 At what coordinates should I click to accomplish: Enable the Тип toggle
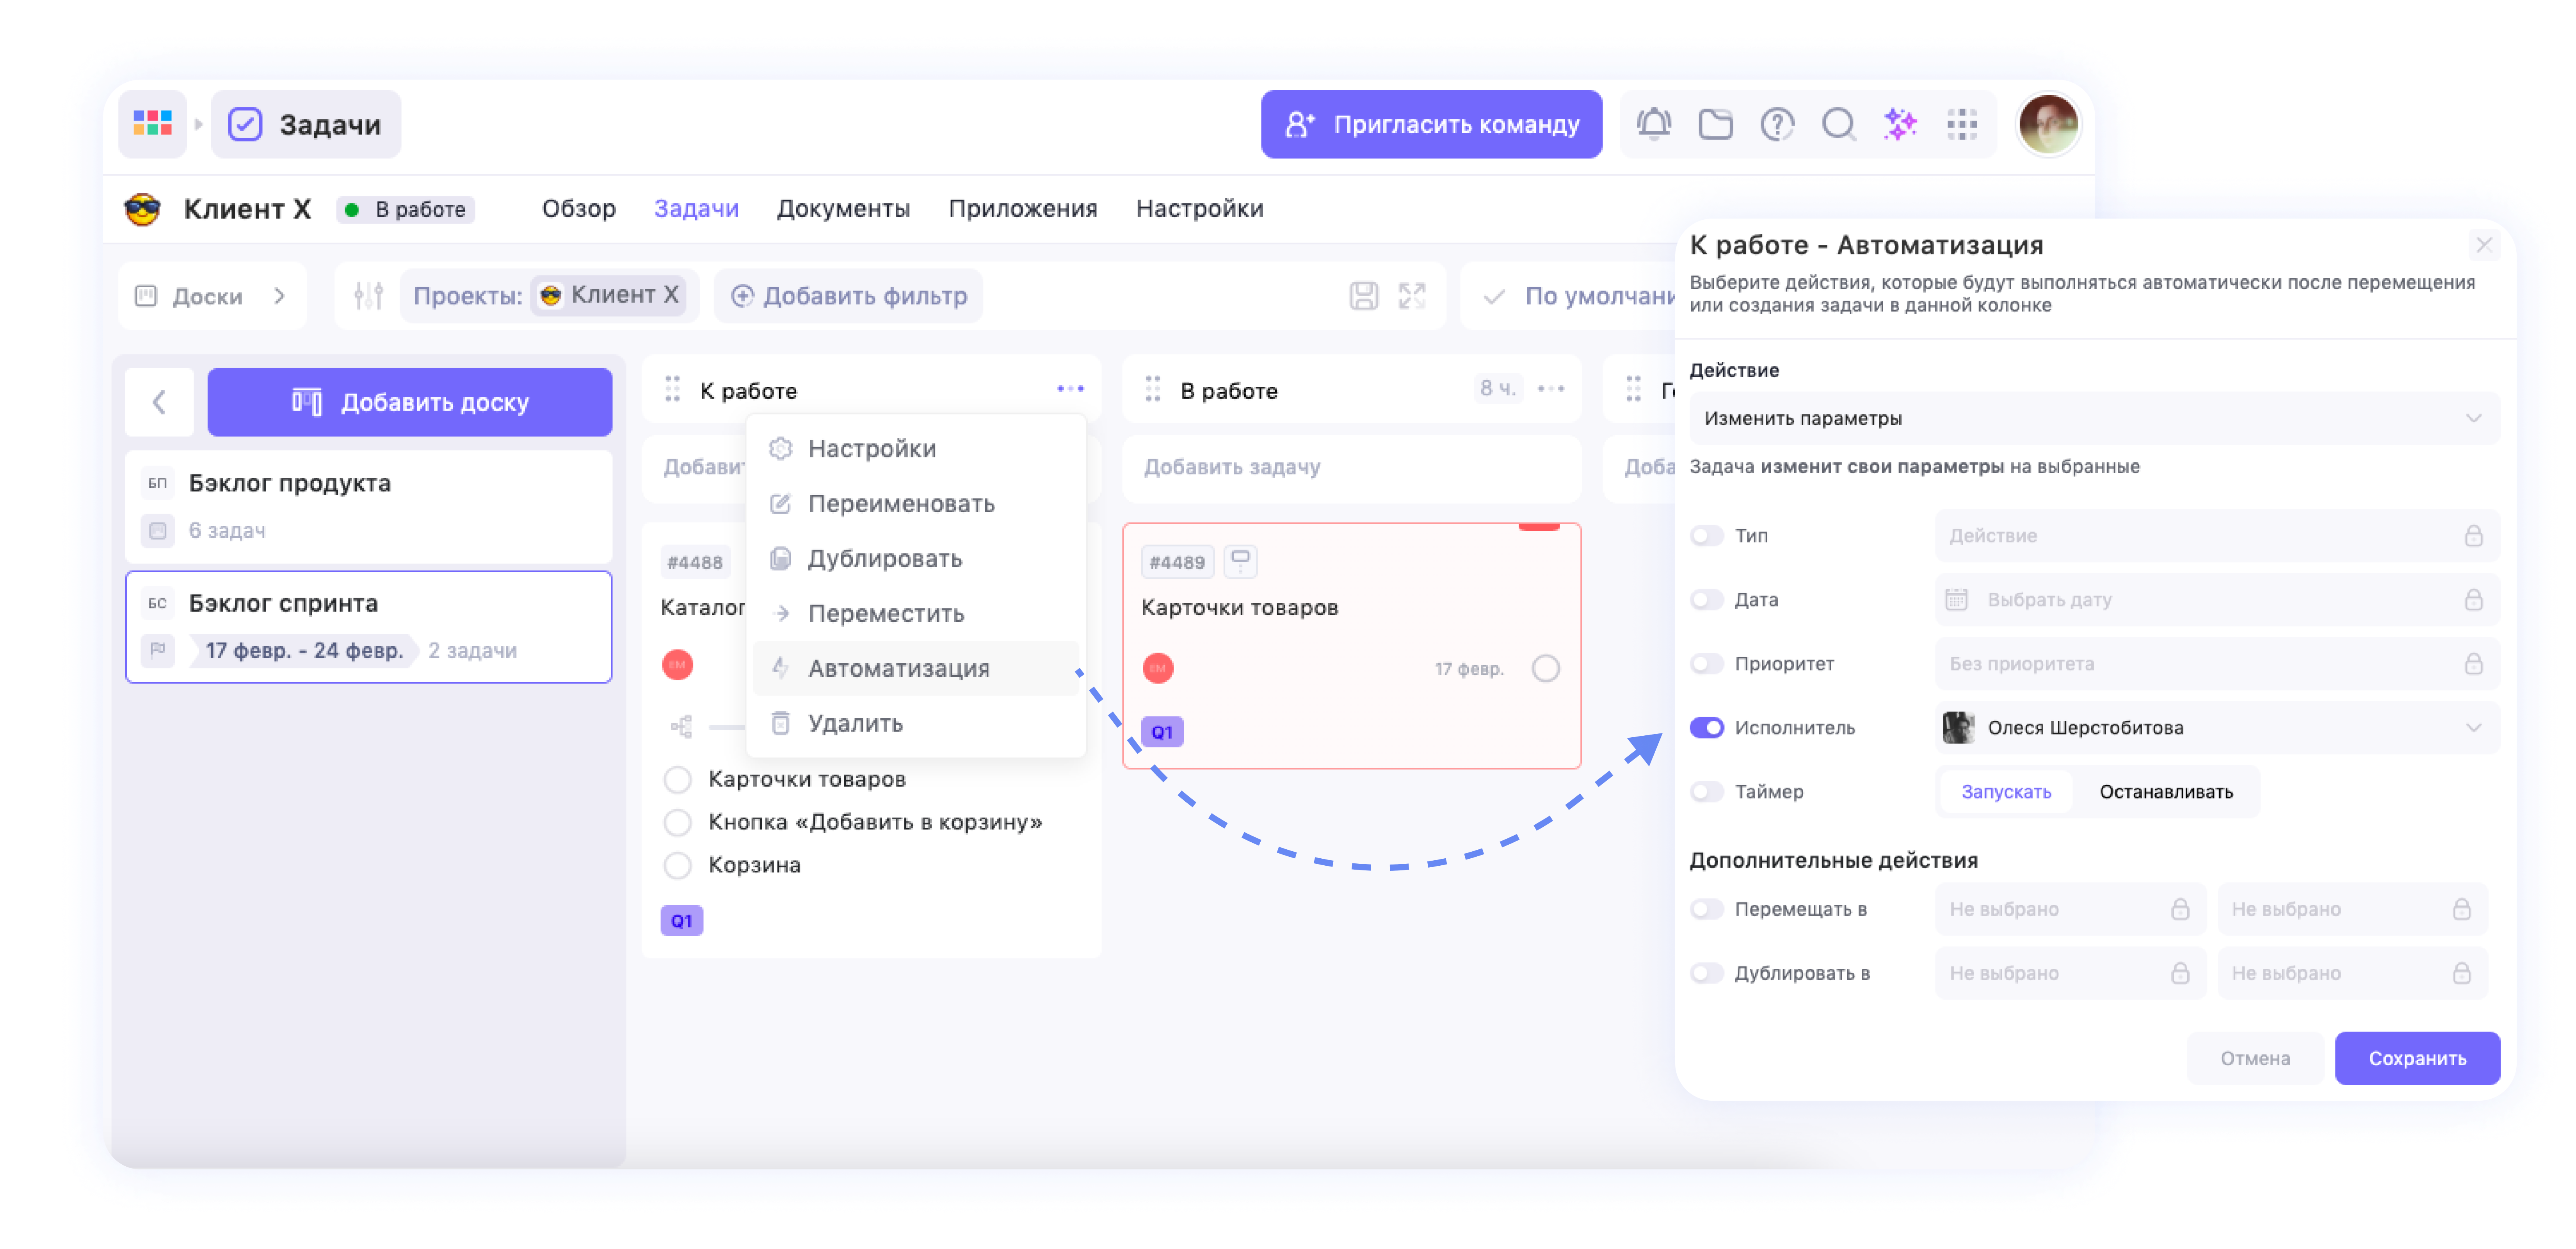click(x=1708, y=535)
